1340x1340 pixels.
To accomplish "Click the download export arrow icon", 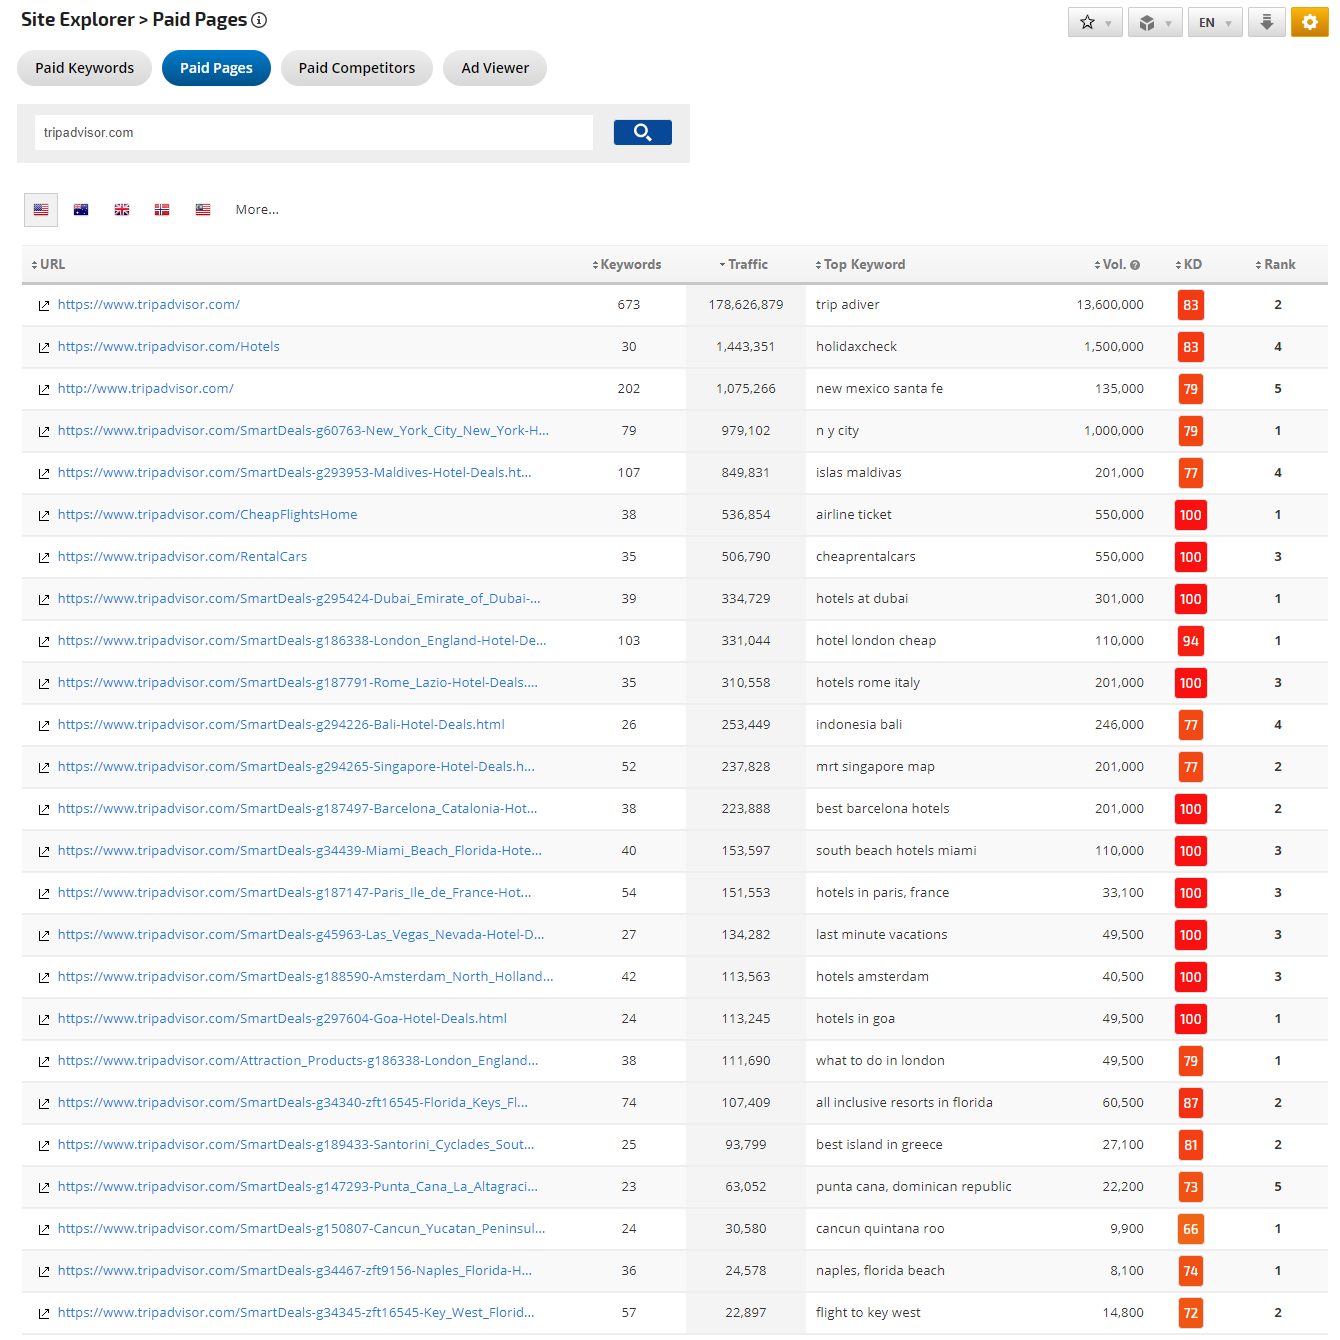I will tap(1266, 22).
